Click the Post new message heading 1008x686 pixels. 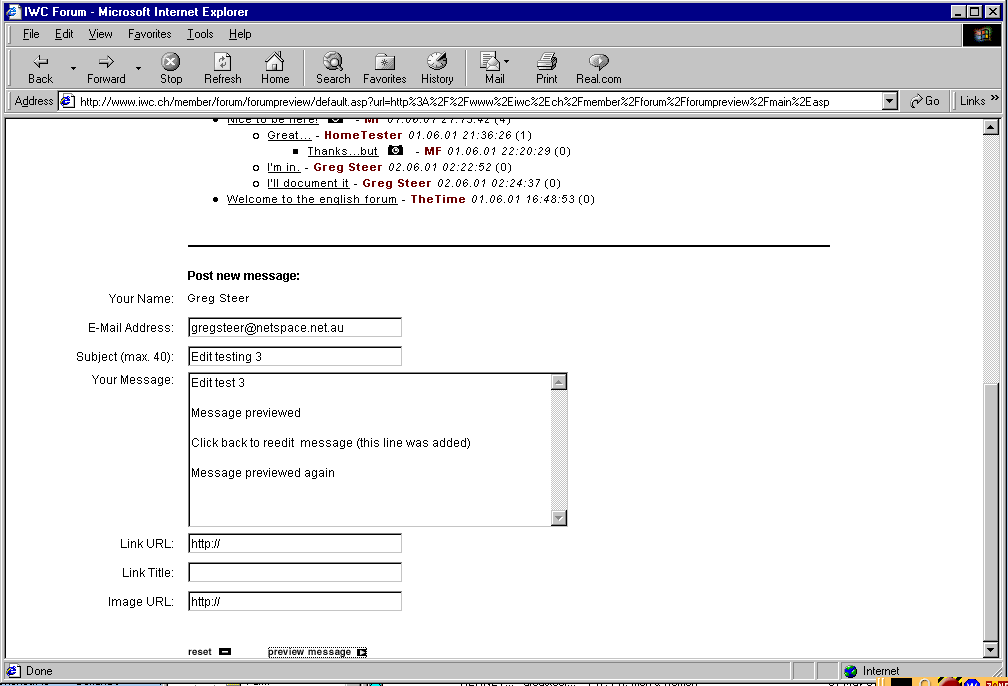244,276
